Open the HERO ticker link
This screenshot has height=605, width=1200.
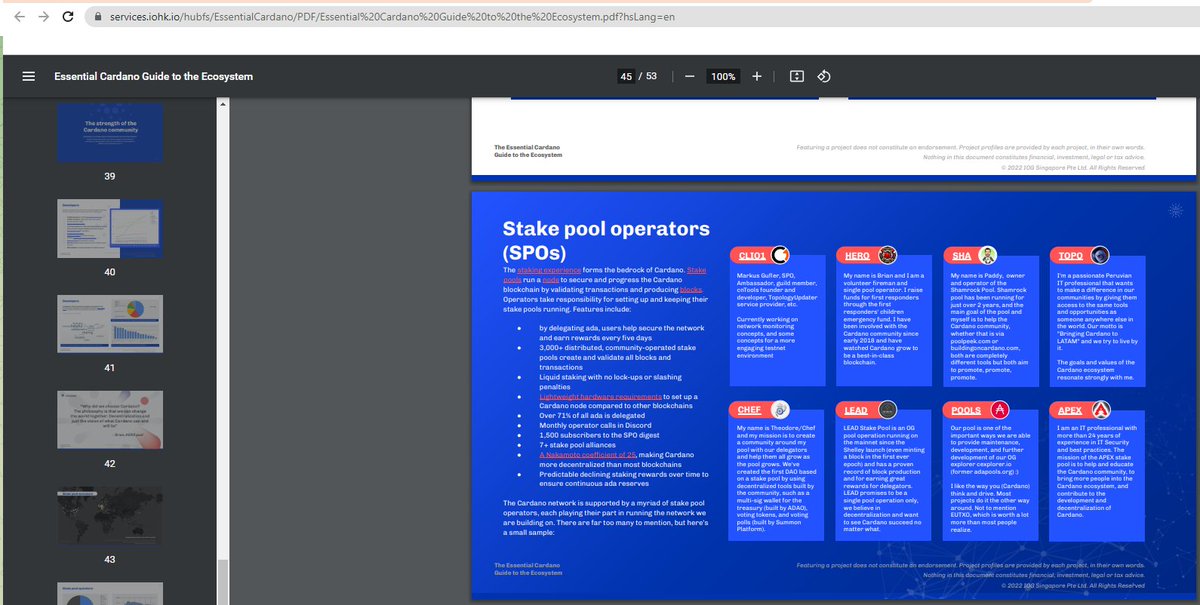click(x=857, y=256)
